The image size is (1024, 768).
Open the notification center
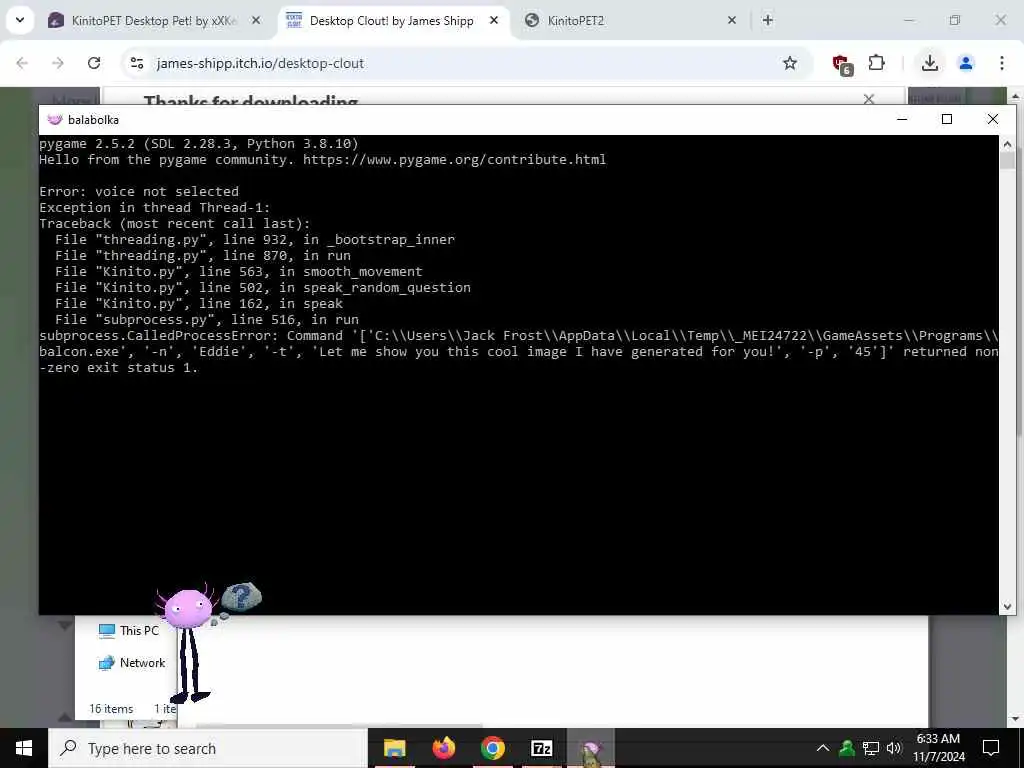coord(991,748)
